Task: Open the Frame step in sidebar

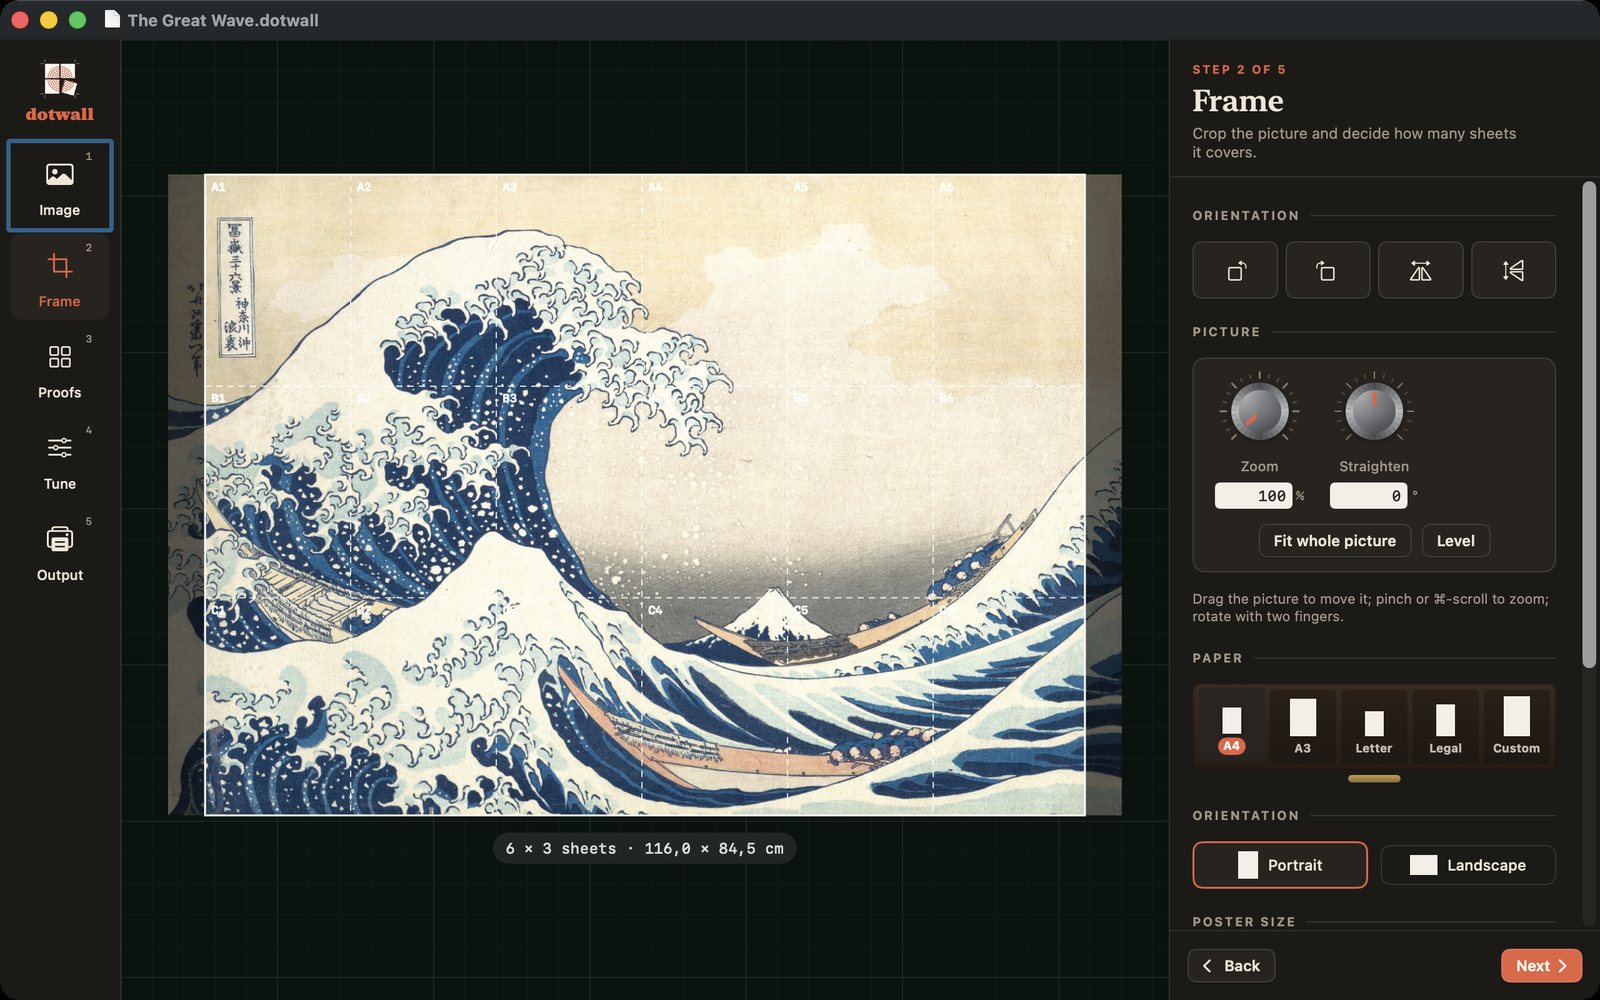Action: click(x=60, y=277)
